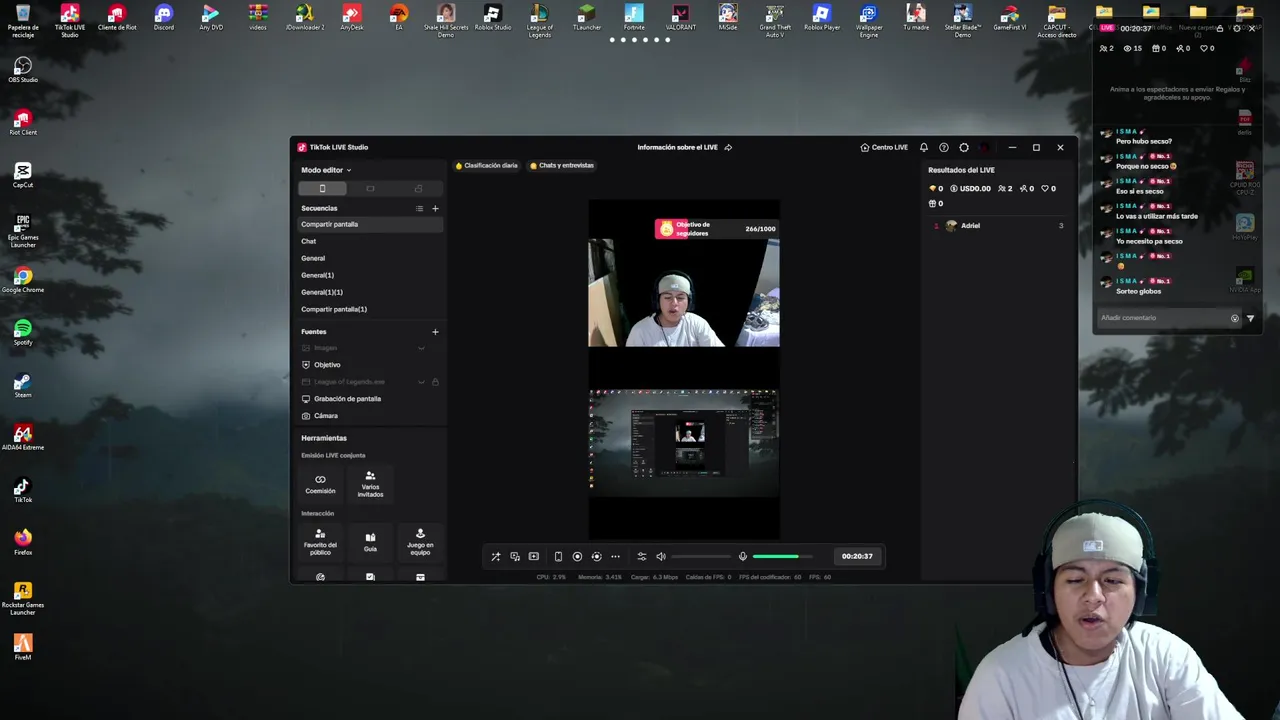Adjust the speaker volume slider
This screenshot has width=1280, height=720.
click(701, 556)
